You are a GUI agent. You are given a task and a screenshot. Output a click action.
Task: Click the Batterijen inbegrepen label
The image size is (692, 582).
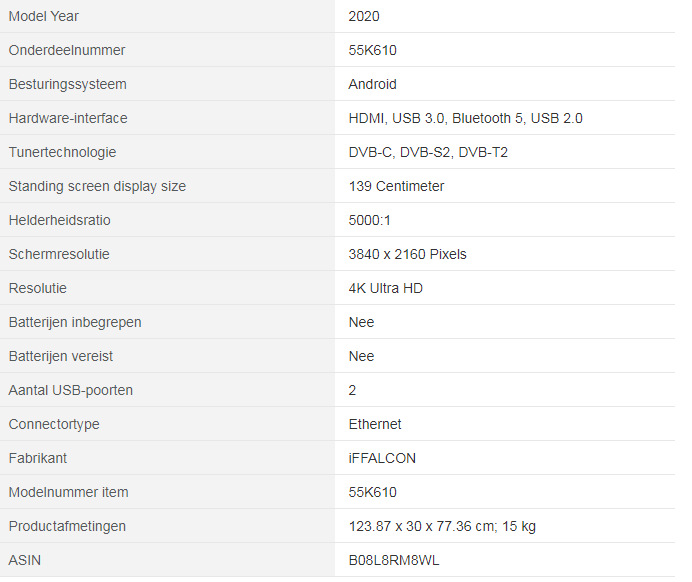(75, 322)
